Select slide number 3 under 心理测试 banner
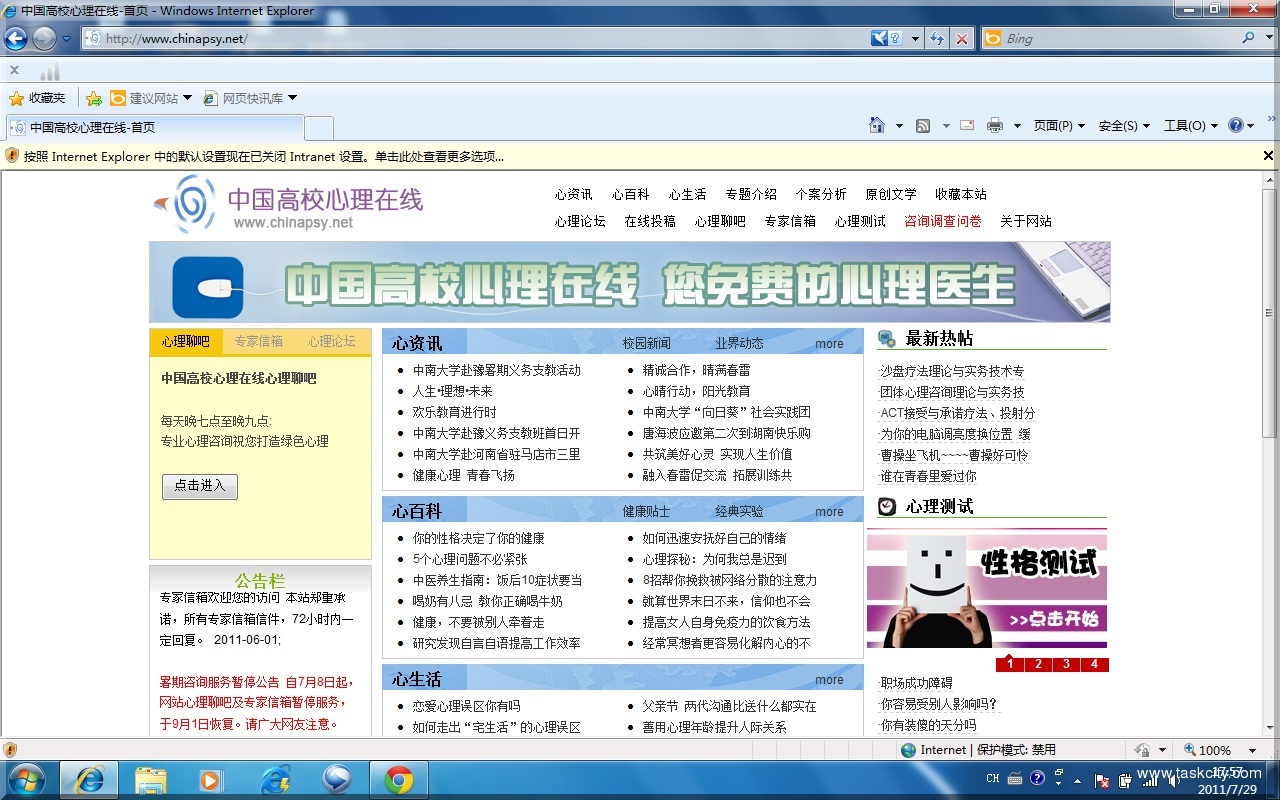The height and width of the screenshot is (800, 1280). [x=1066, y=664]
